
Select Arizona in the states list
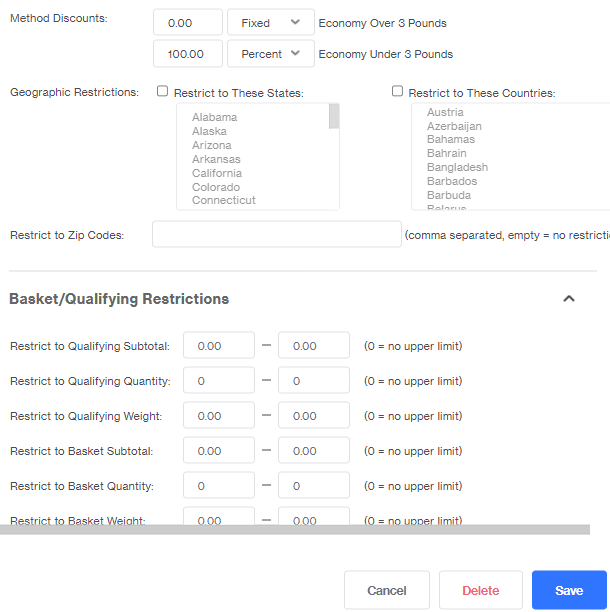coord(212,145)
